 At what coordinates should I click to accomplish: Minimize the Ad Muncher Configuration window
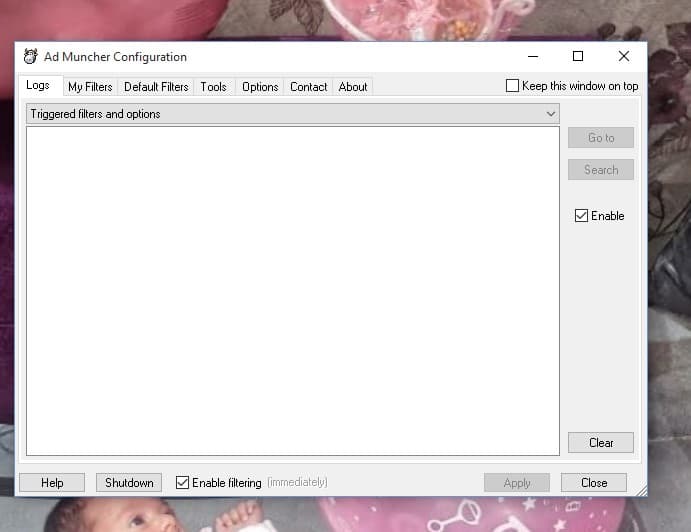[533, 56]
